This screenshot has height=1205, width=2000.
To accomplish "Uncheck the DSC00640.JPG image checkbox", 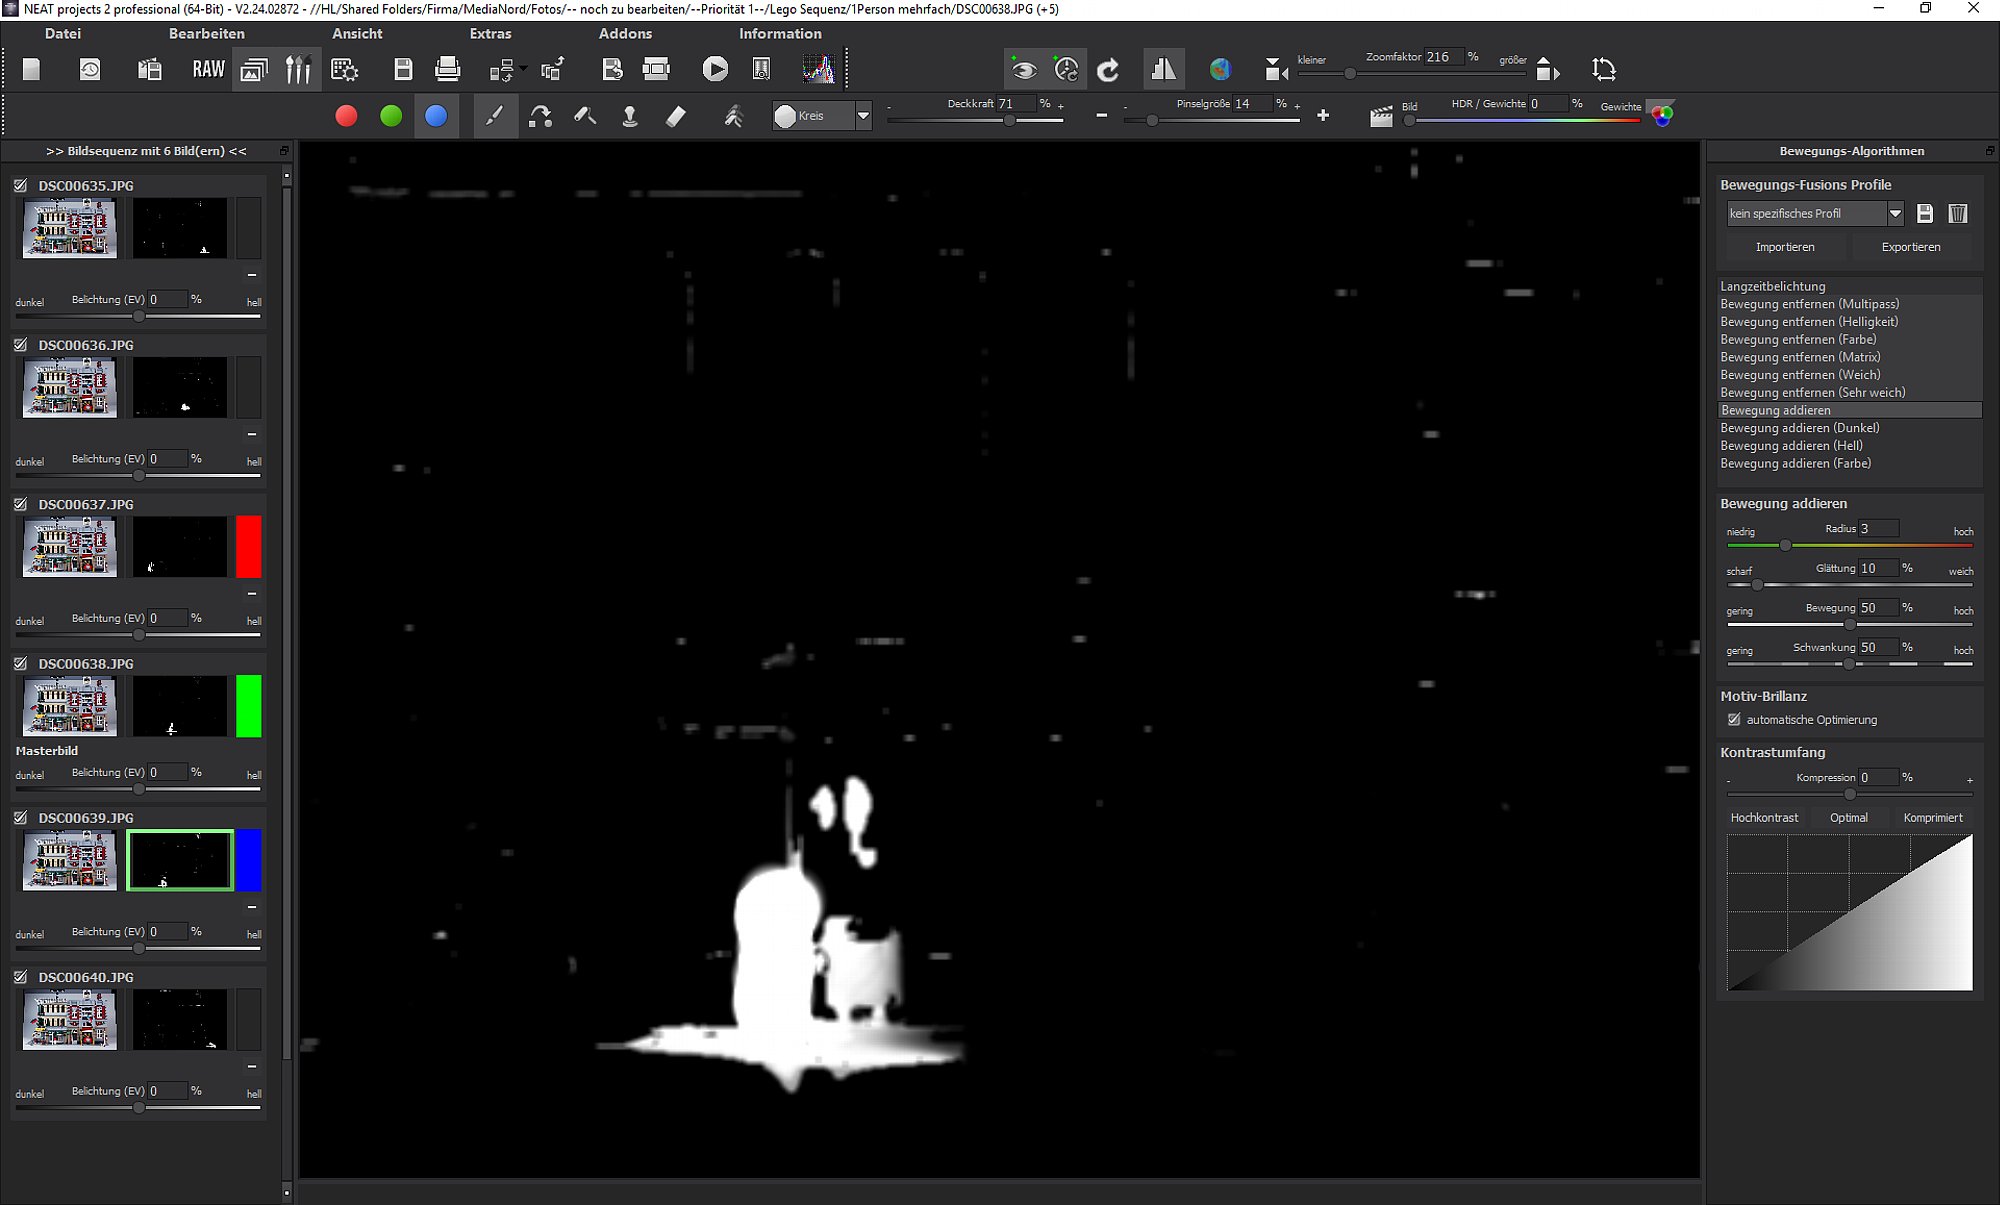I will coord(20,977).
